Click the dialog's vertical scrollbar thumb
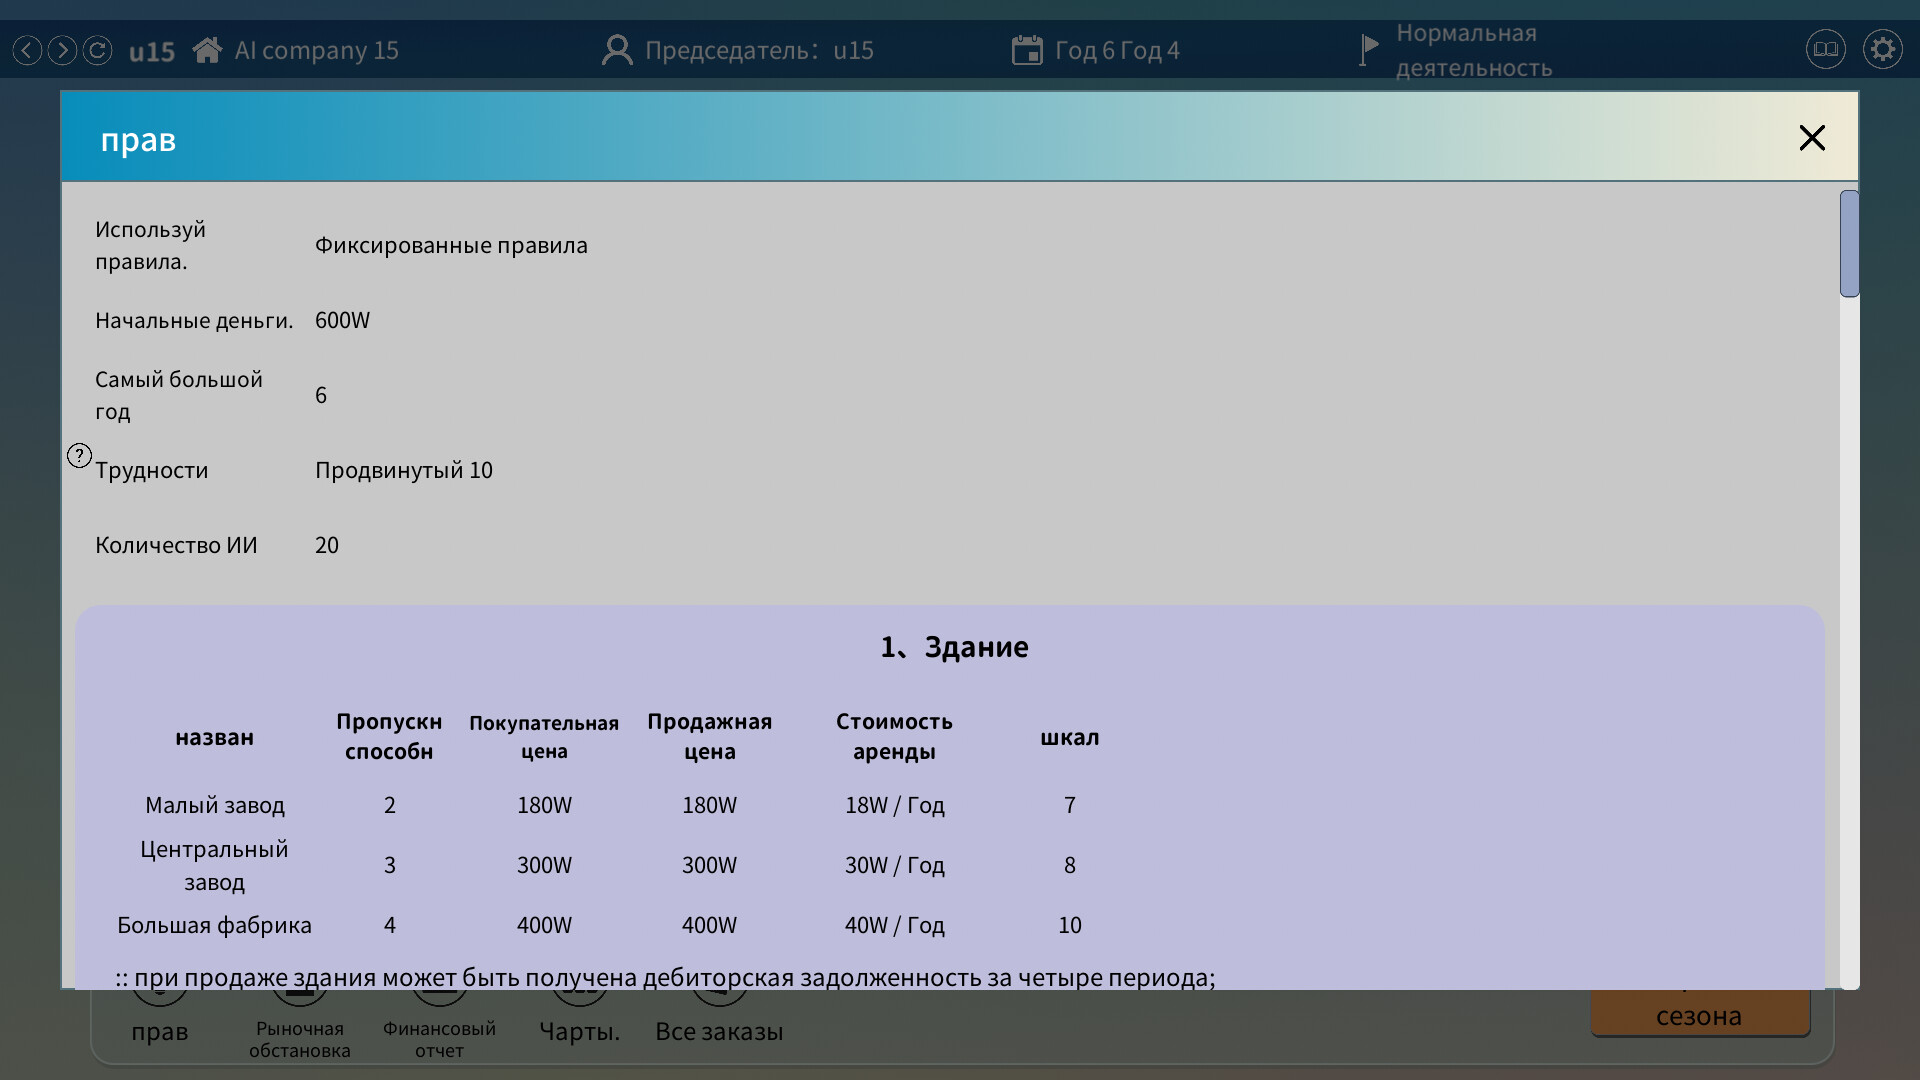Screen dimensions: 1920x1080 pos(1849,244)
